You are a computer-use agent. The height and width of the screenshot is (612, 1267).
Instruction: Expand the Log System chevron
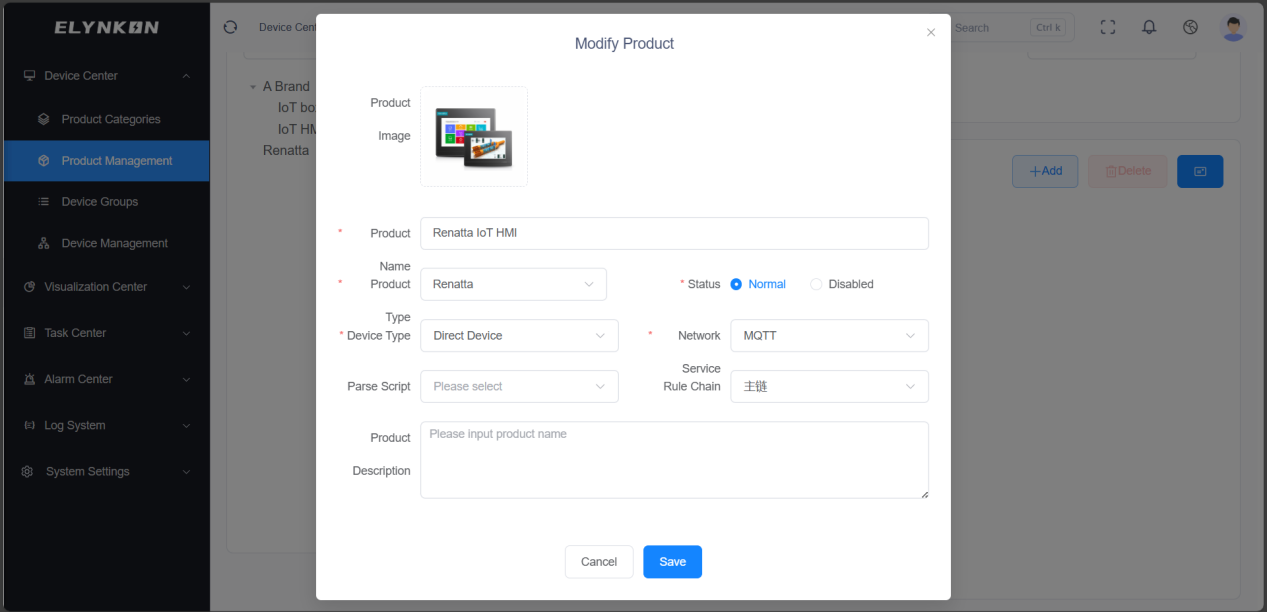click(x=186, y=425)
